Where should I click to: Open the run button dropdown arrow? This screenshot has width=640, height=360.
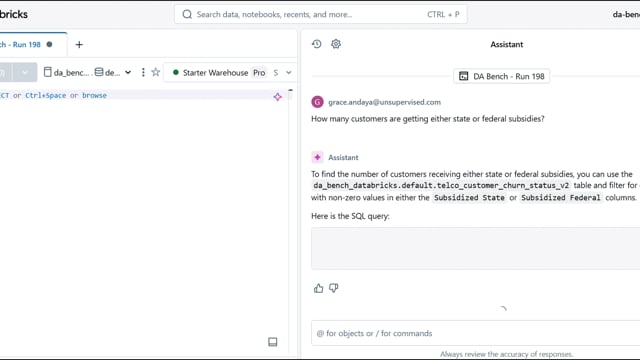tap(25, 72)
